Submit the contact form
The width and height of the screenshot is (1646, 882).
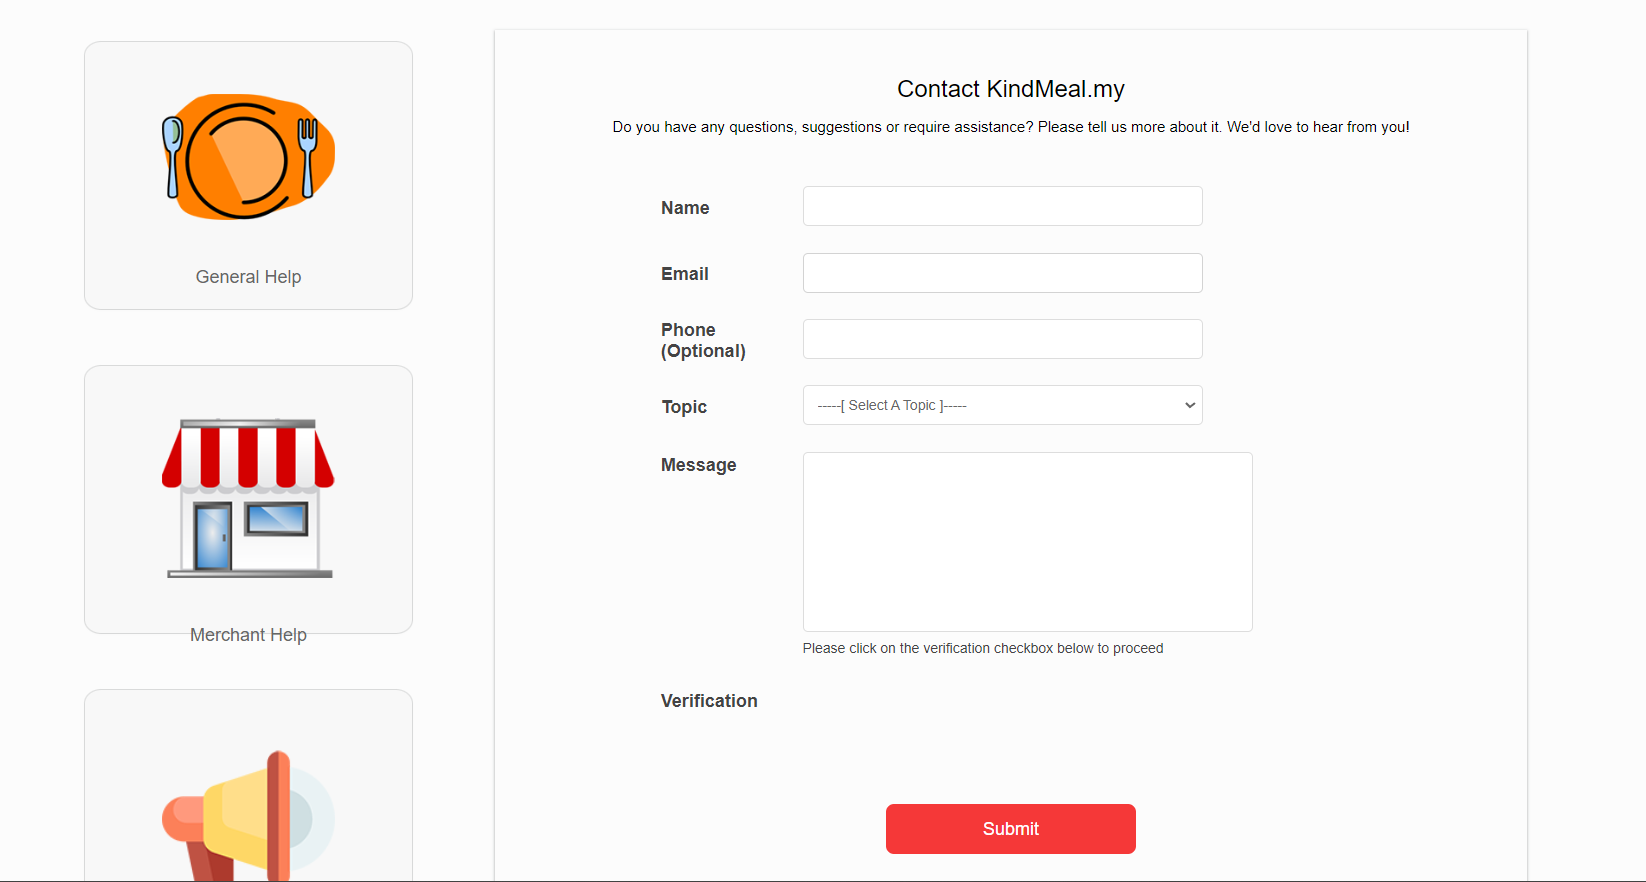(1010, 829)
